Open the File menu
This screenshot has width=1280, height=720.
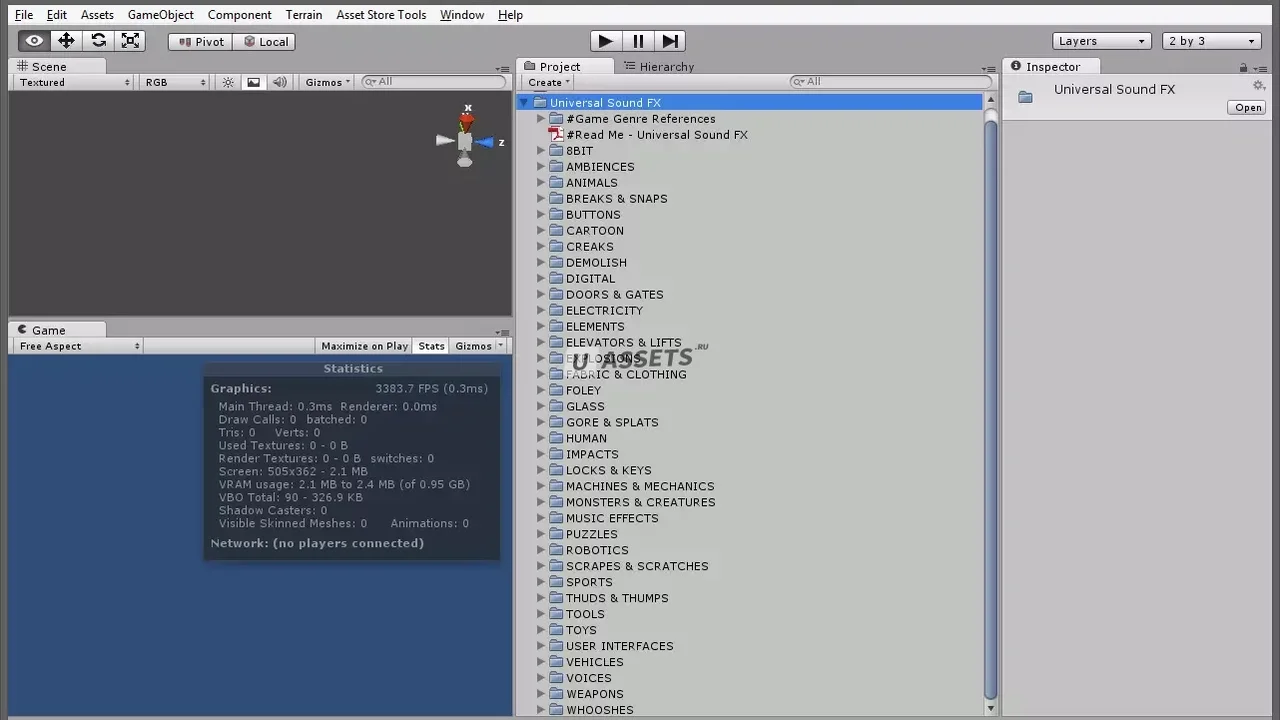[x=24, y=15]
